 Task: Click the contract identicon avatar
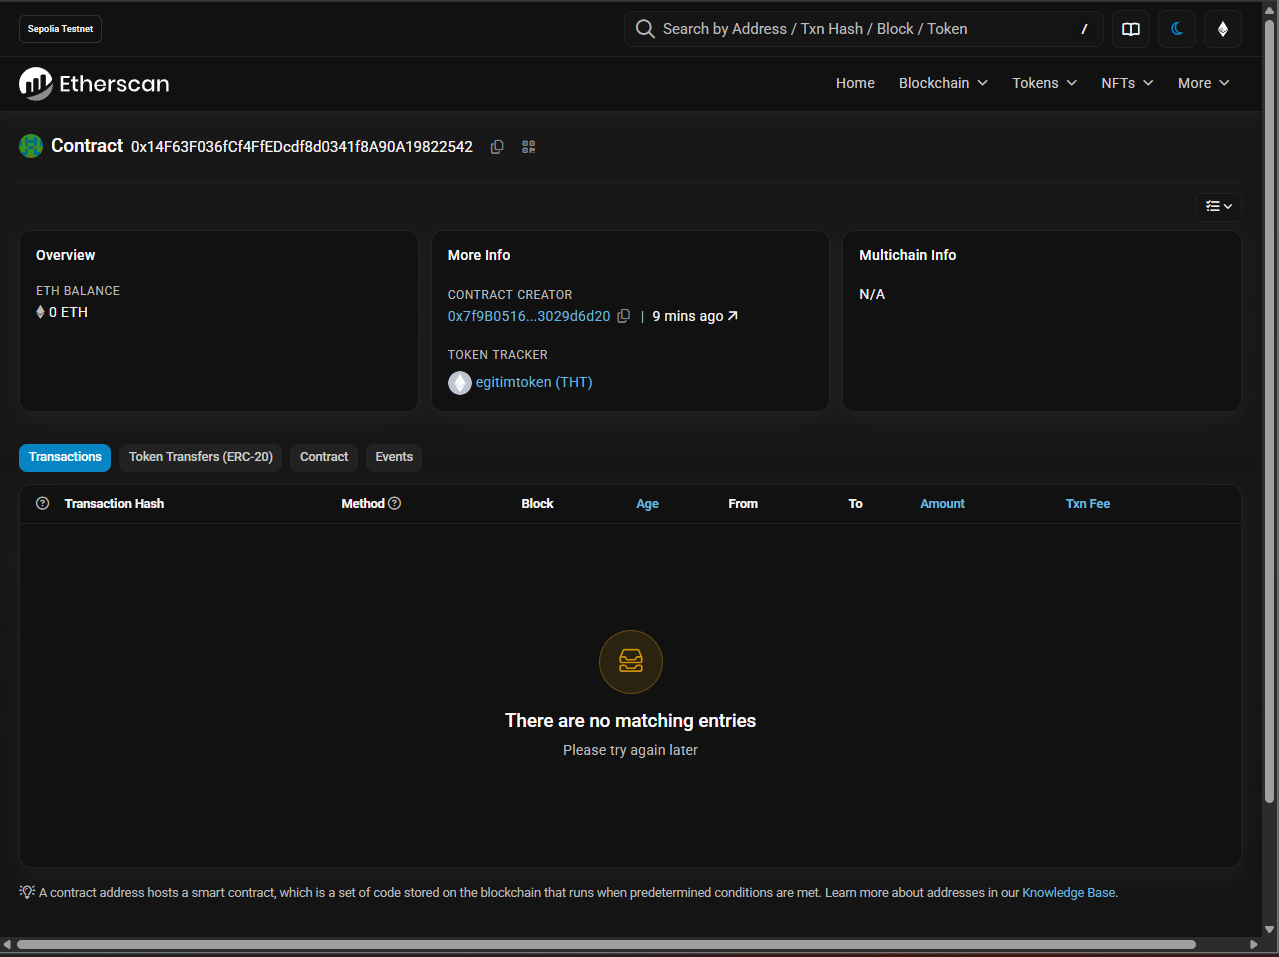click(31, 146)
